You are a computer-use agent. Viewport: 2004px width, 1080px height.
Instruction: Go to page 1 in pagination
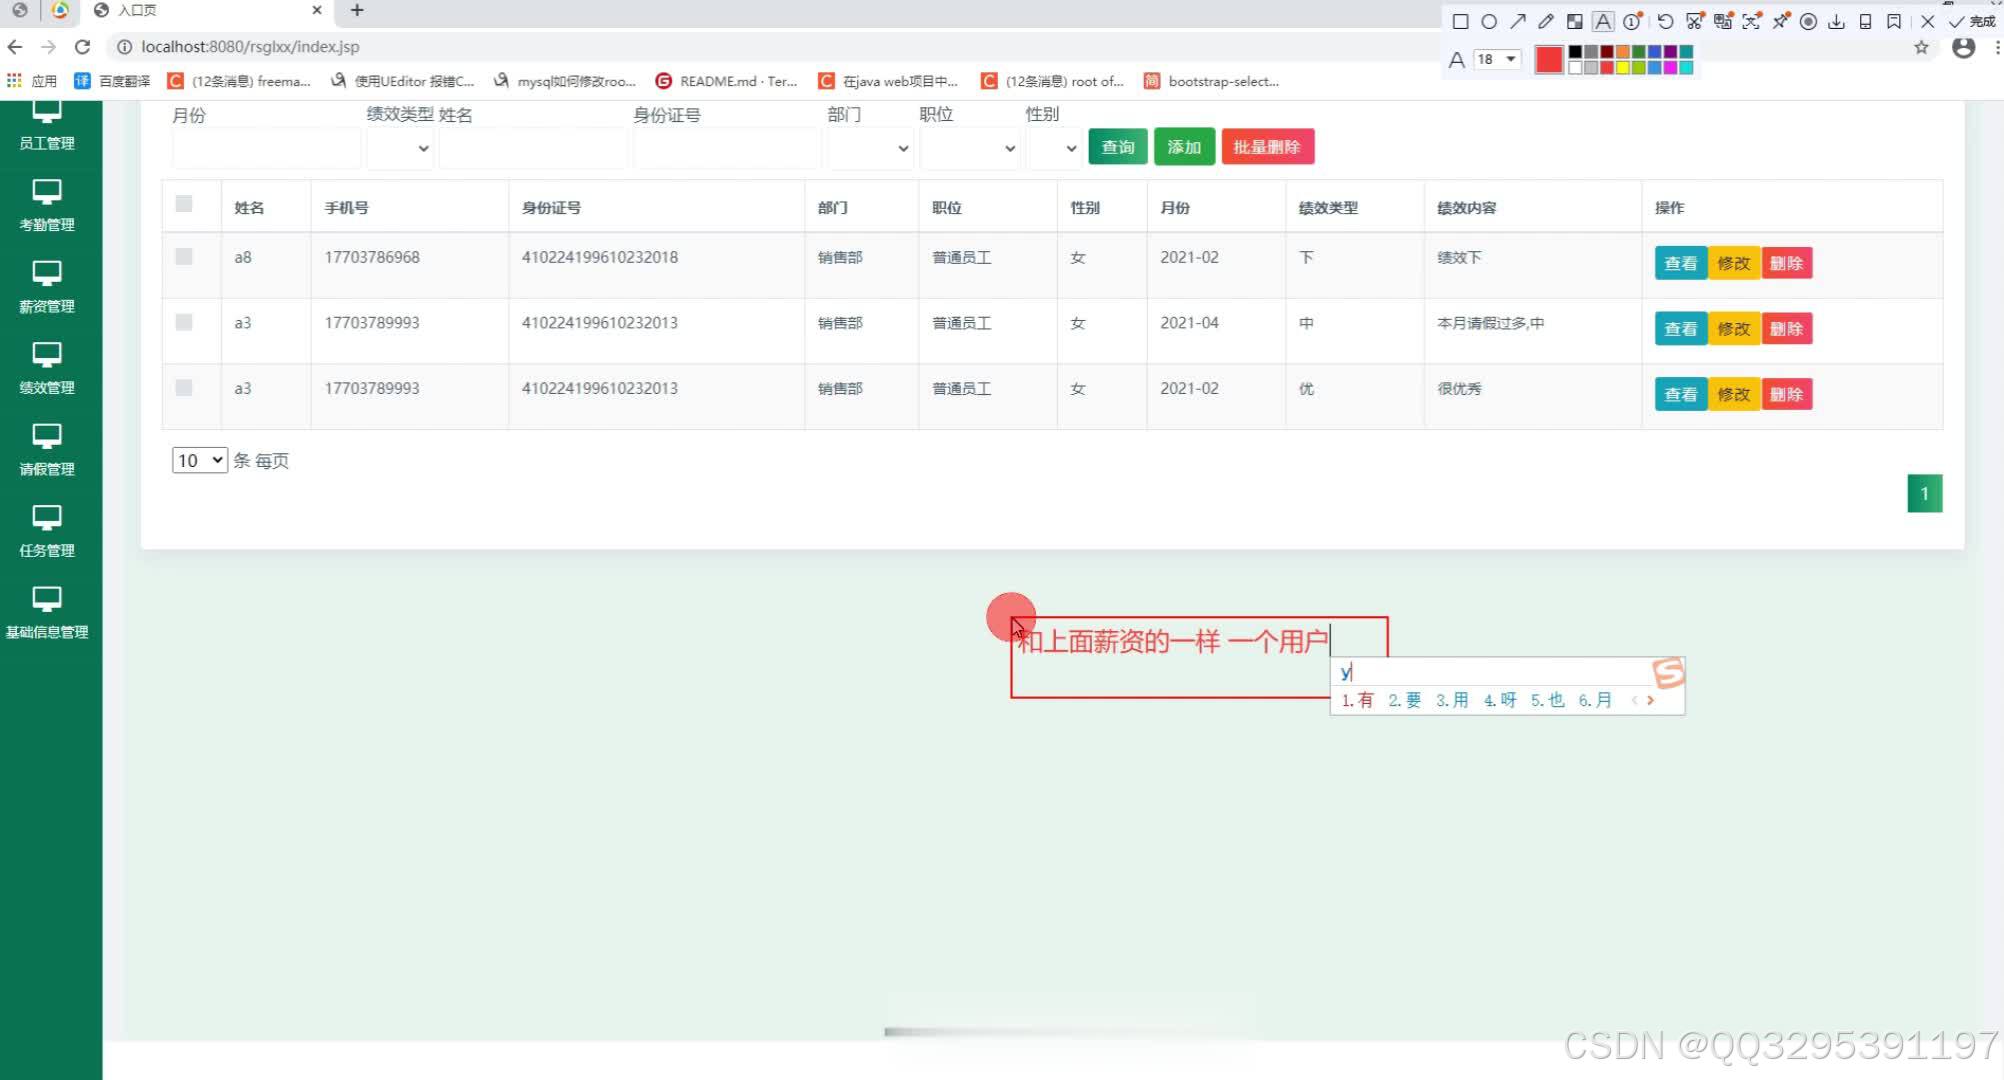tap(1925, 493)
